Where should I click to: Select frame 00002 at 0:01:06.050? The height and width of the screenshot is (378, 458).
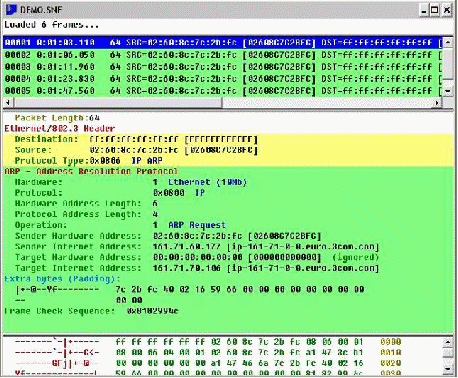[x=223, y=54]
